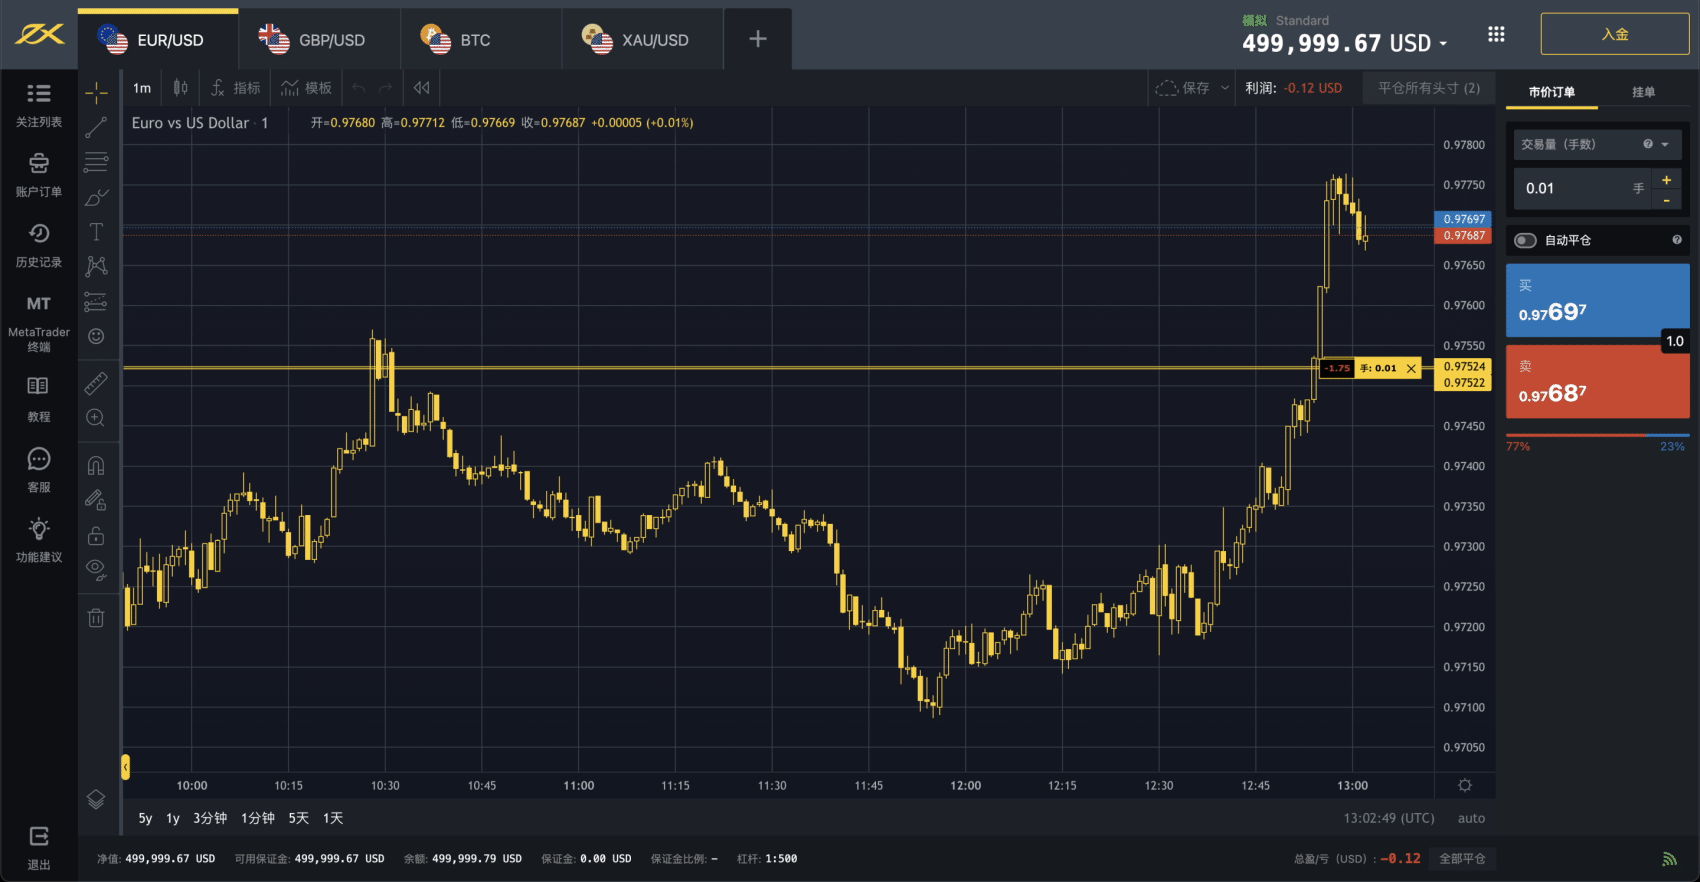Switch to the GBP/USD tab
The image size is (1700, 882).
coord(318,40)
